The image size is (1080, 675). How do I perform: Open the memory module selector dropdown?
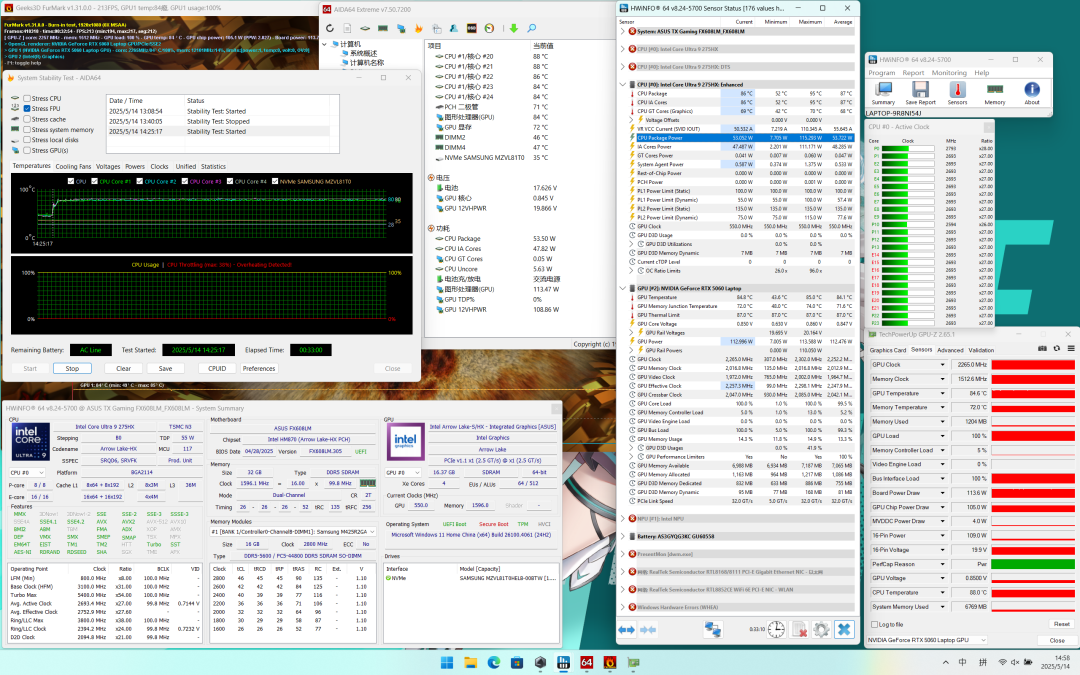[x=293, y=532]
